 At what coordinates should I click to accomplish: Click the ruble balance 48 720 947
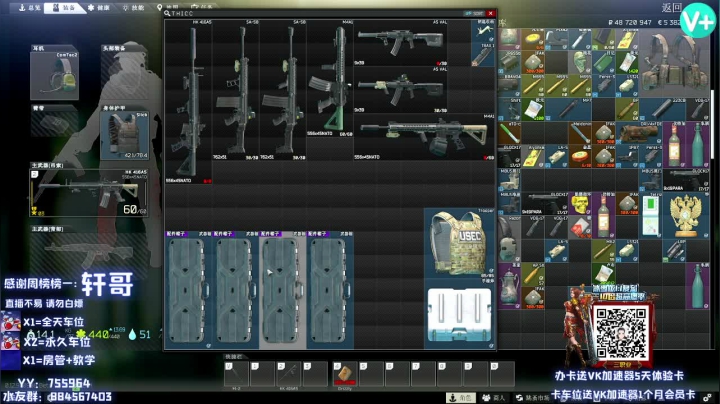tap(629, 22)
